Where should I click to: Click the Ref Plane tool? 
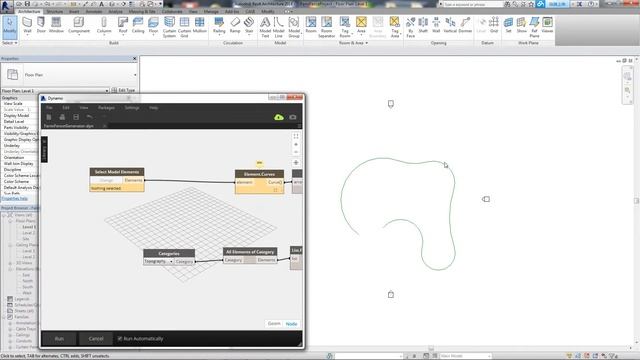point(534,27)
